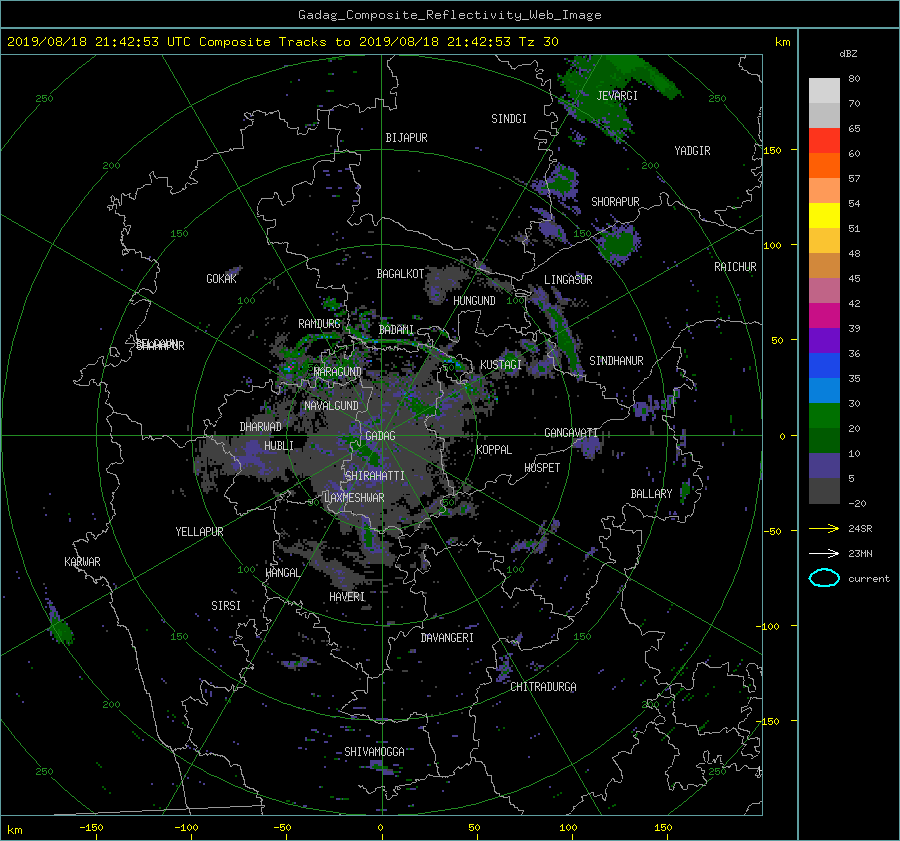Click the YADGIR city label
The height and width of the screenshot is (841, 900).
(x=692, y=151)
